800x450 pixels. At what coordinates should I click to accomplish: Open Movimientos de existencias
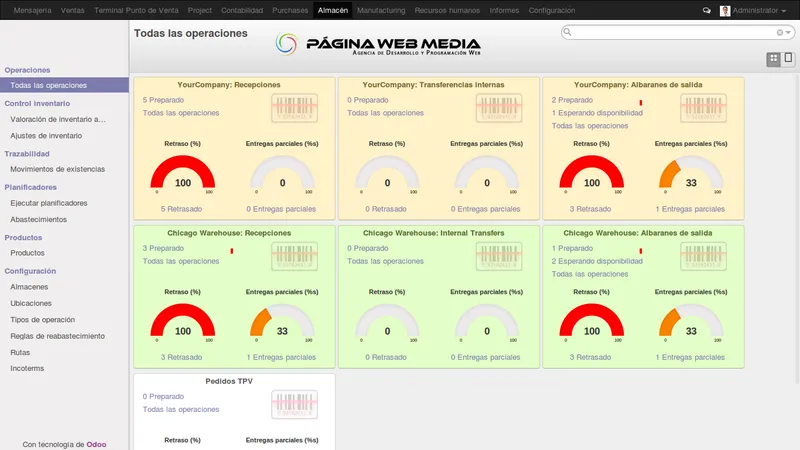click(58, 169)
